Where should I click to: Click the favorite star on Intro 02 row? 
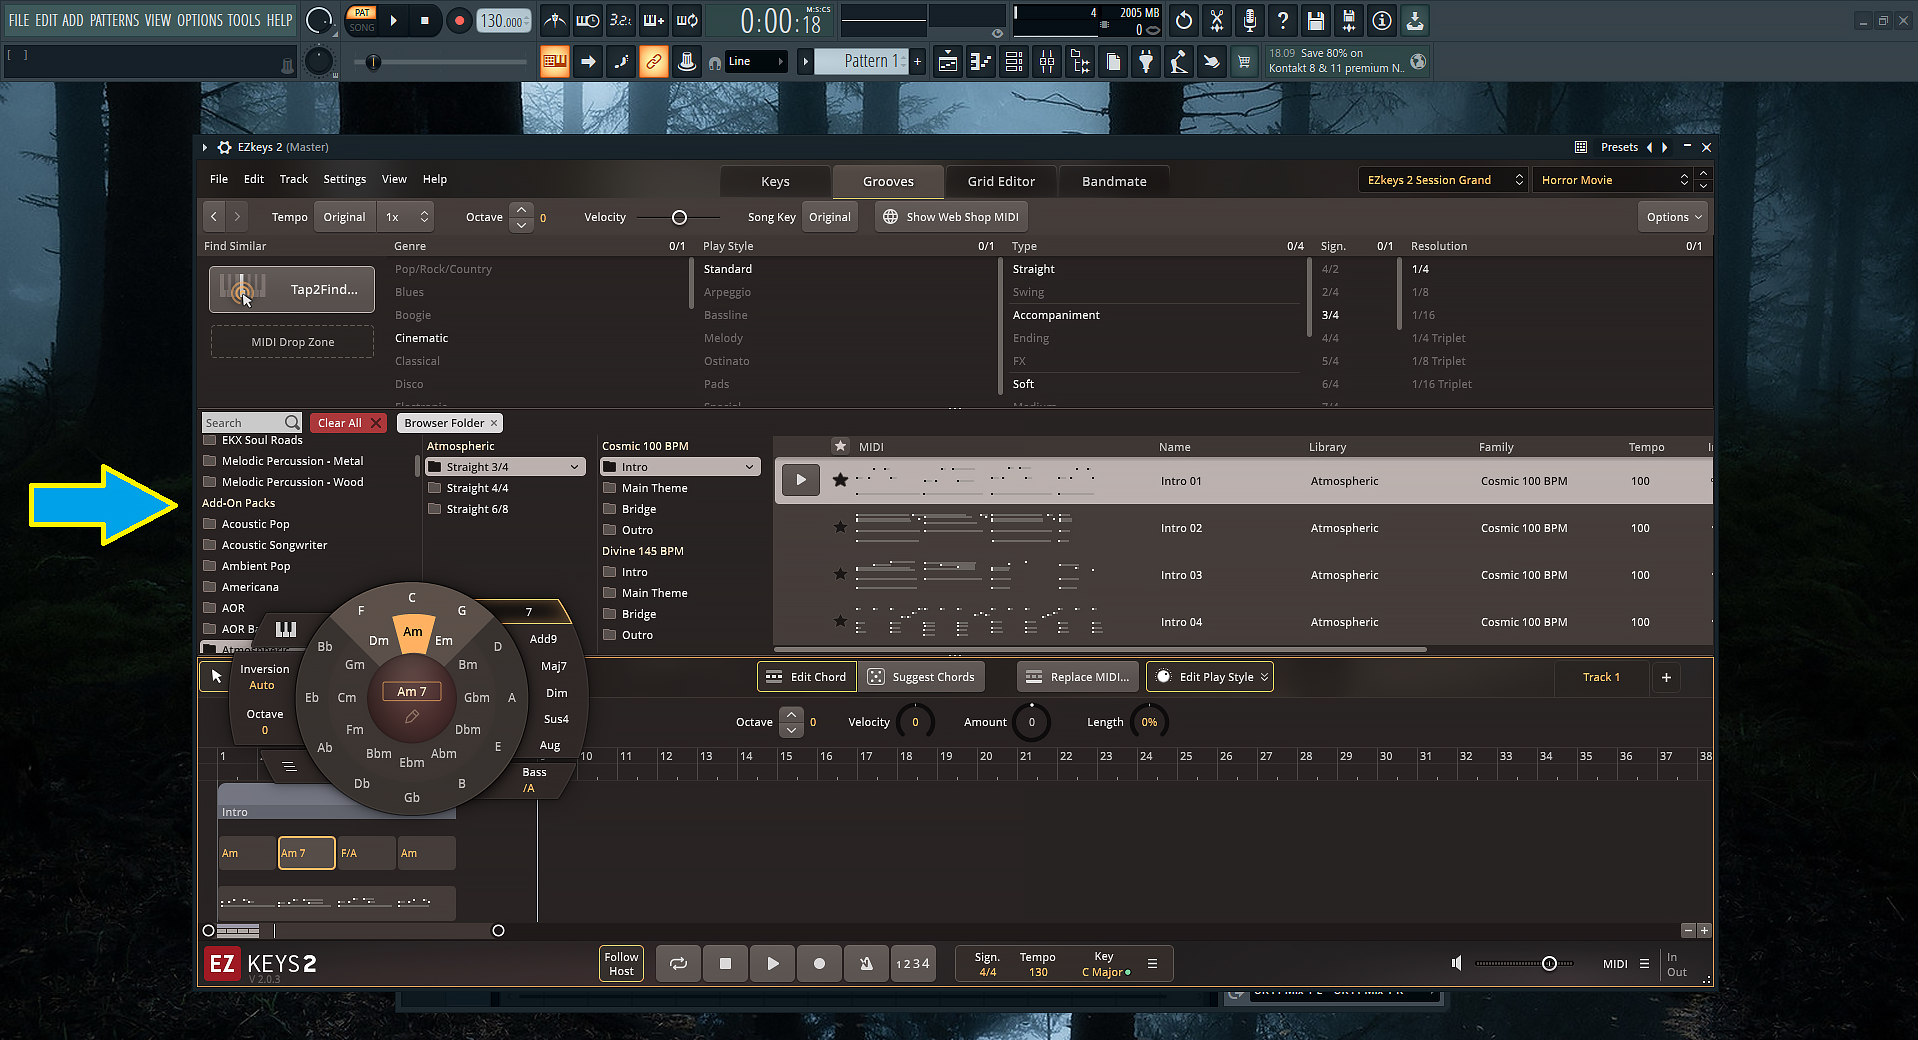tap(840, 527)
